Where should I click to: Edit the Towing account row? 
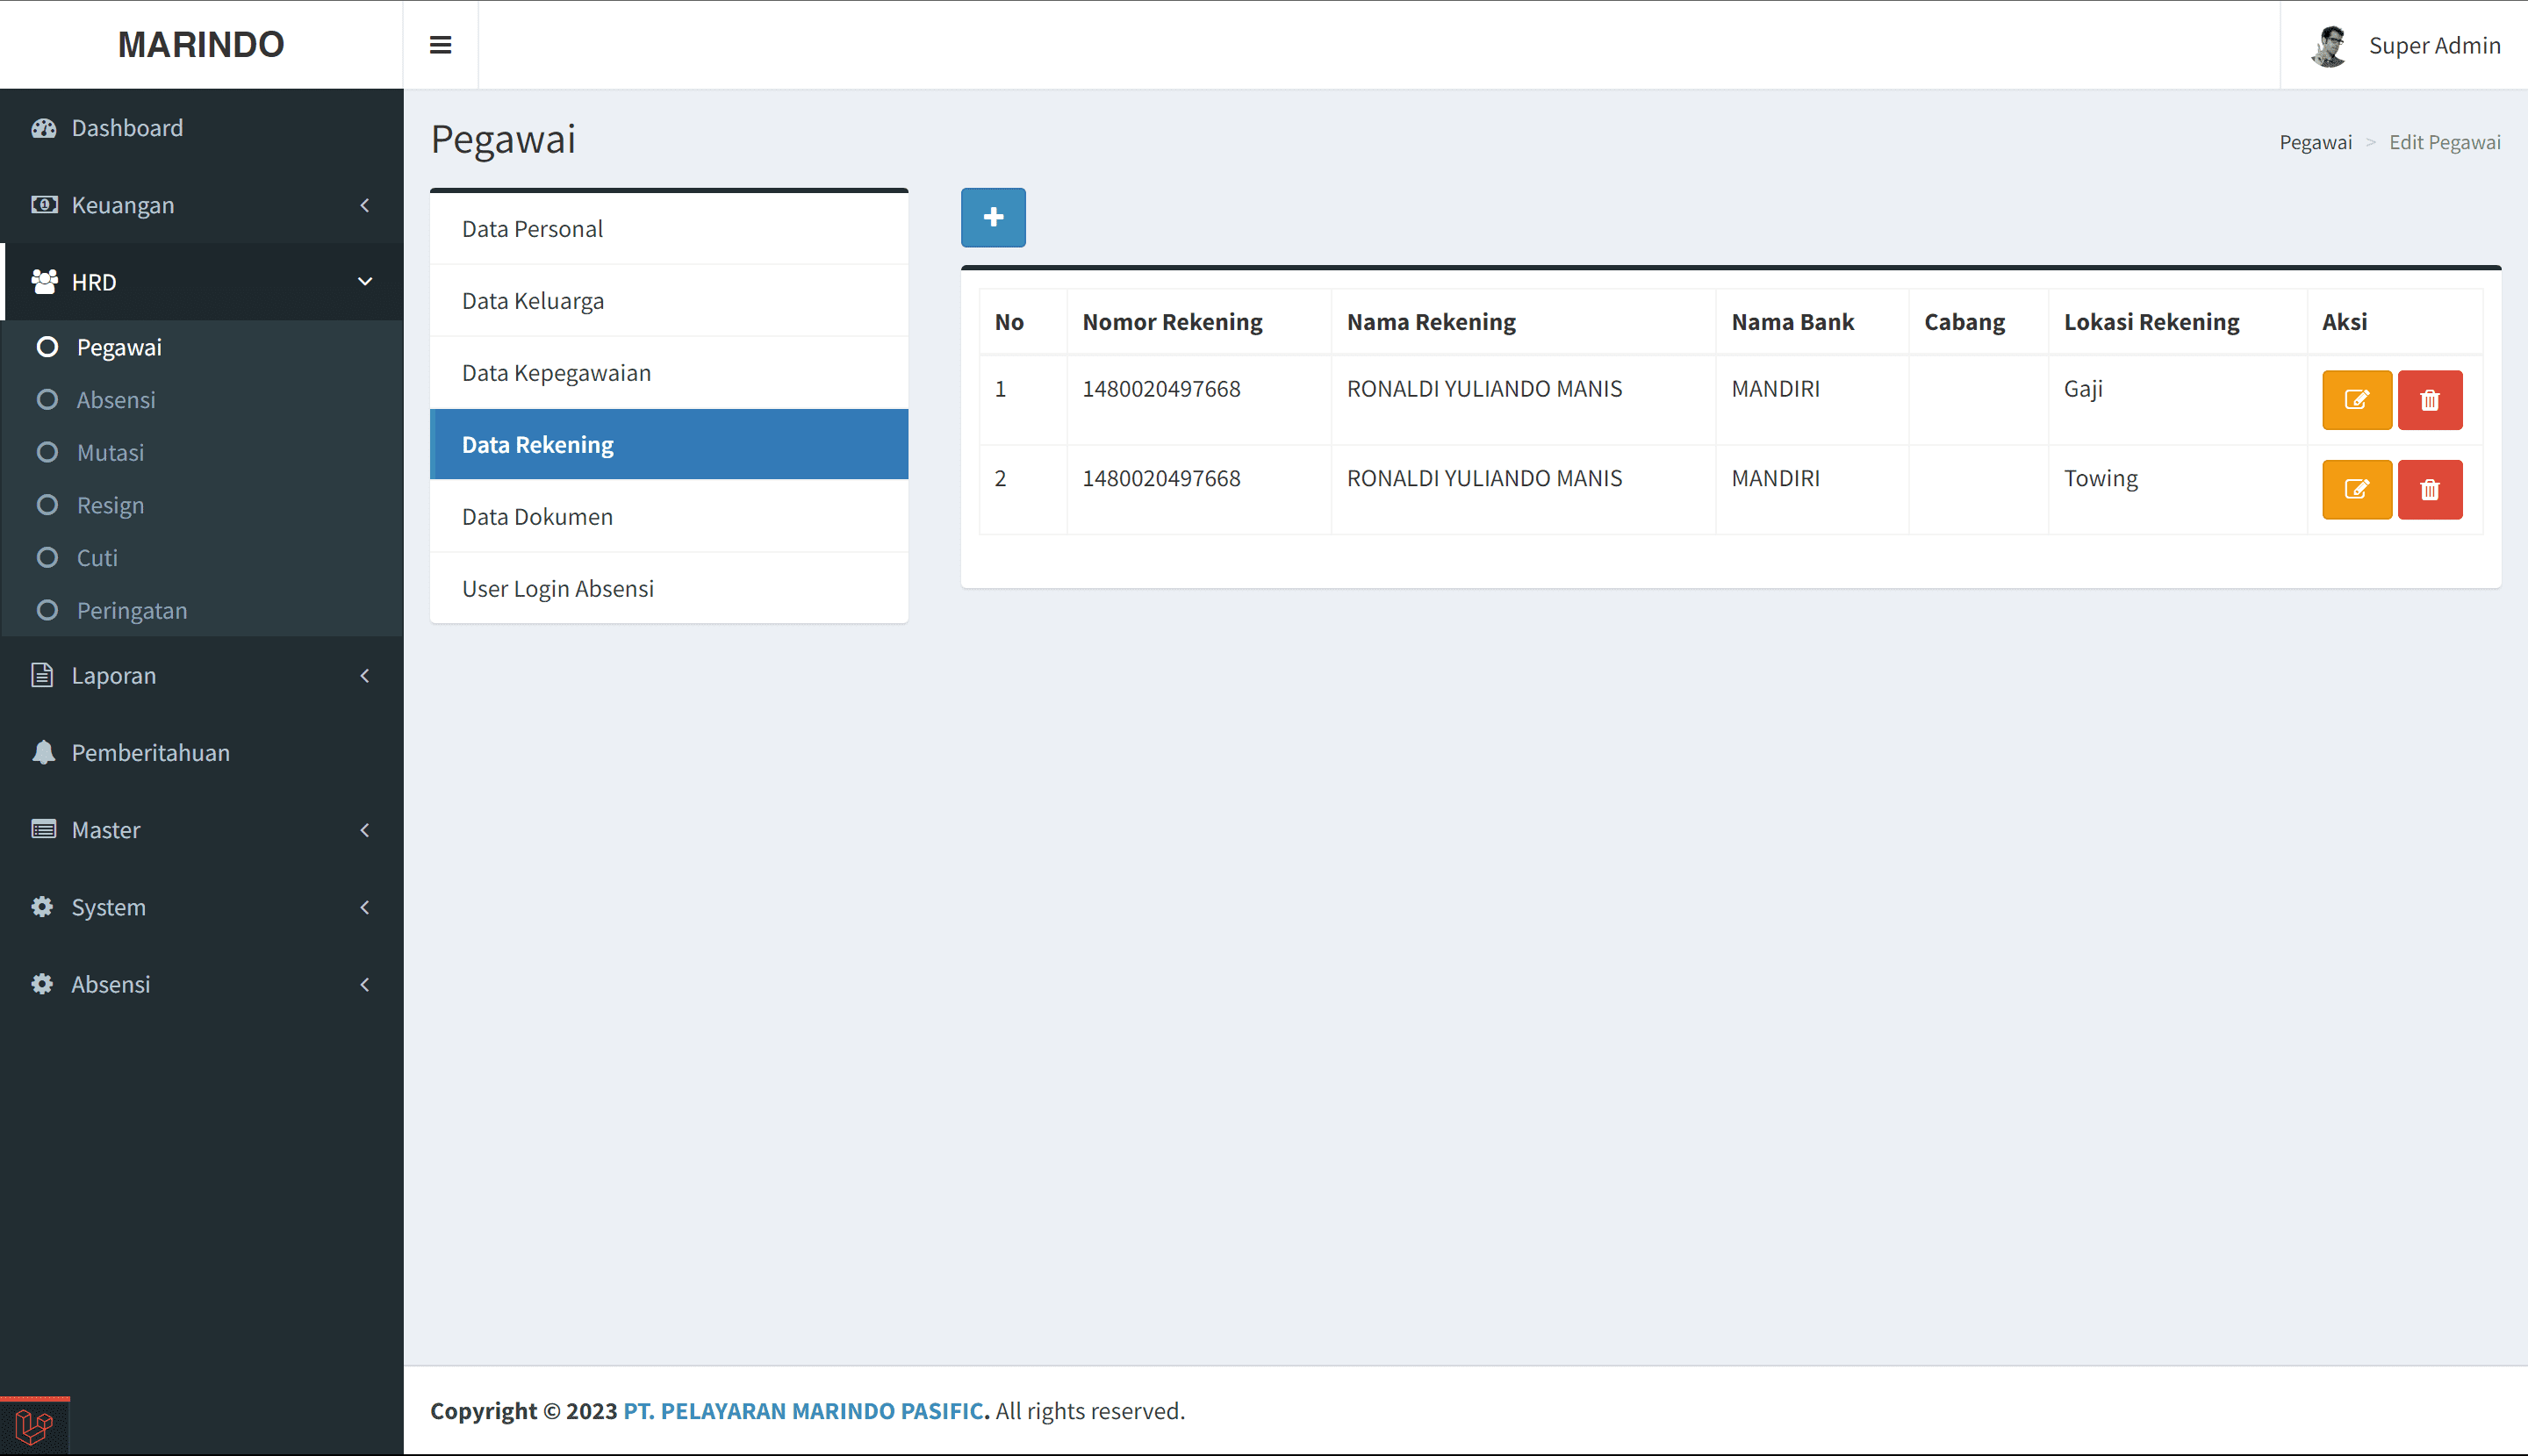[x=2356, y=490]
